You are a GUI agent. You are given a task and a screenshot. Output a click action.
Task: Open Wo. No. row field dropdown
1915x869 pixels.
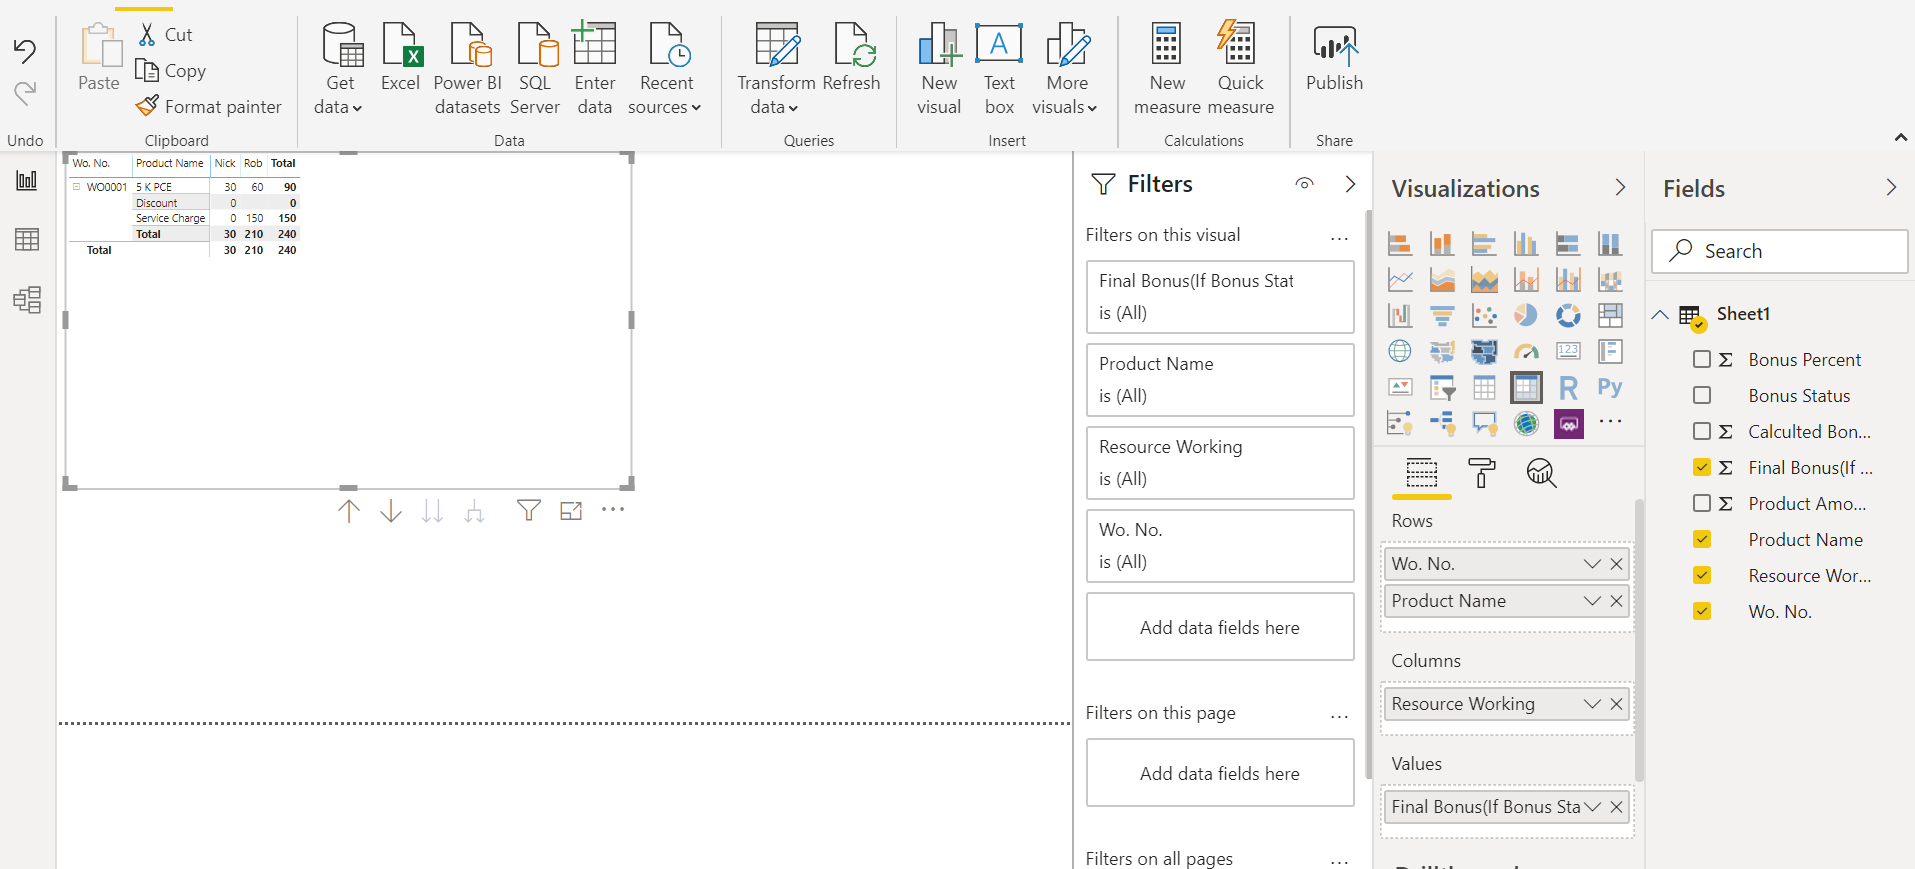[x=1592, y=564]
